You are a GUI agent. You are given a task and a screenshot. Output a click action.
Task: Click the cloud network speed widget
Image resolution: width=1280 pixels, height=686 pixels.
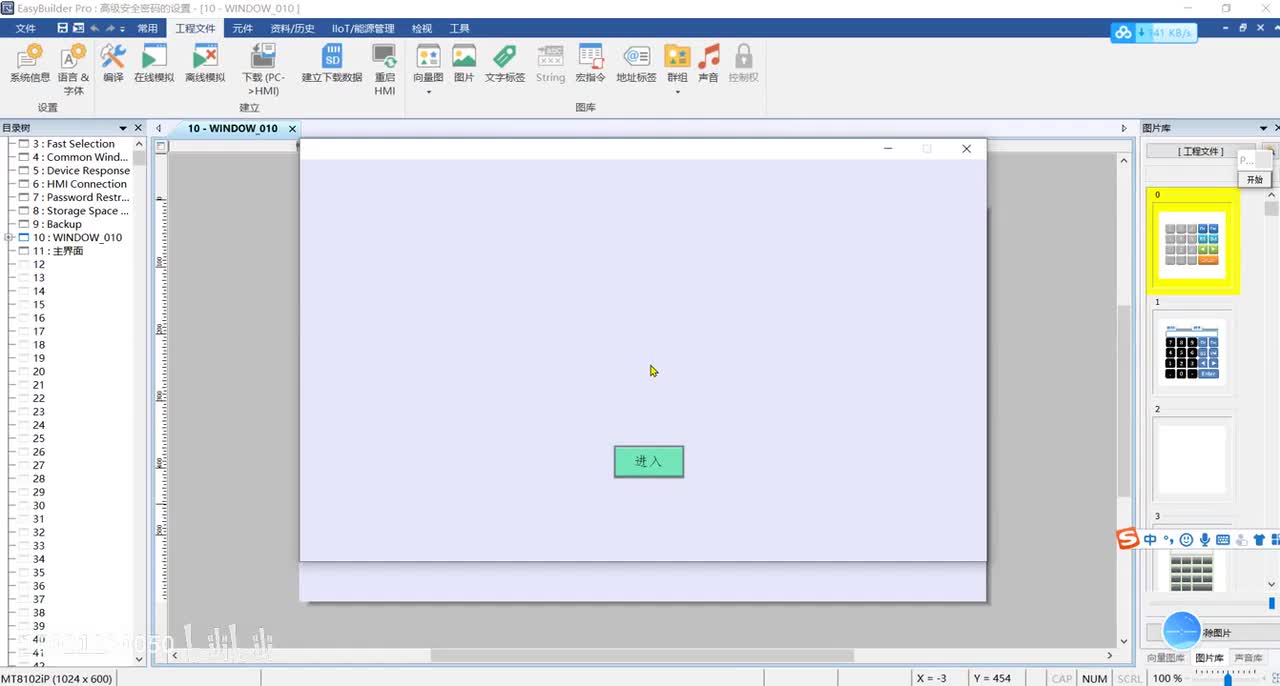tap(1153, 33)
